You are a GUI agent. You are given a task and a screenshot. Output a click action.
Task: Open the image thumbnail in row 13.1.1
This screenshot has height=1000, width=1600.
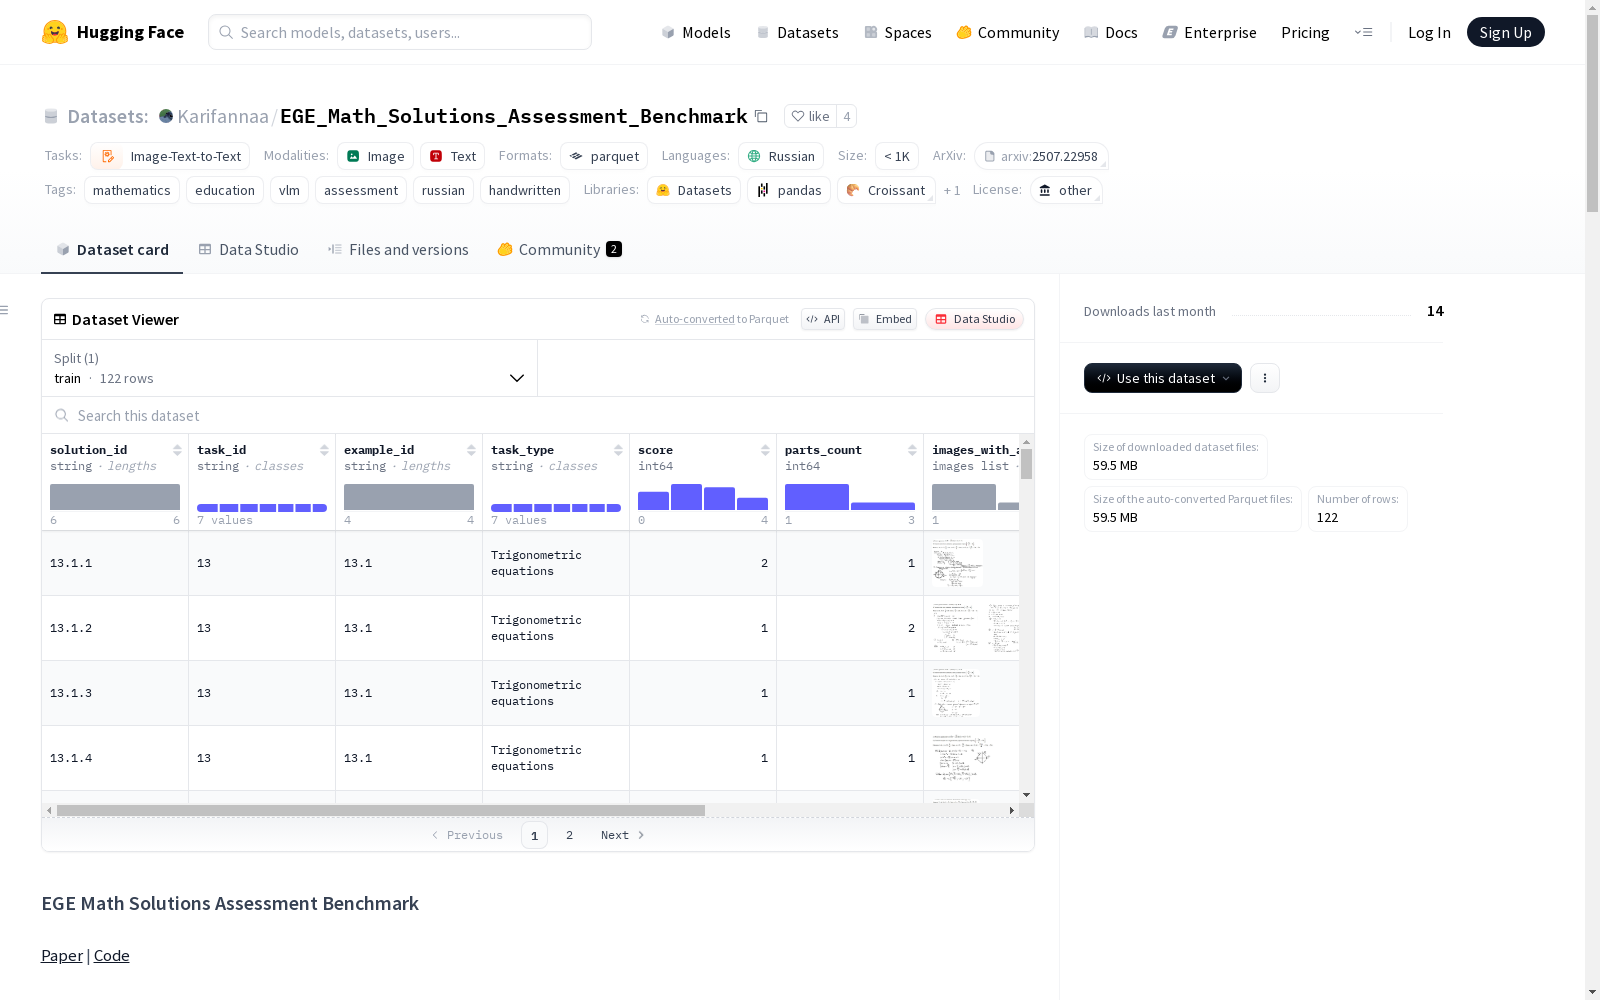click(957, 563)
